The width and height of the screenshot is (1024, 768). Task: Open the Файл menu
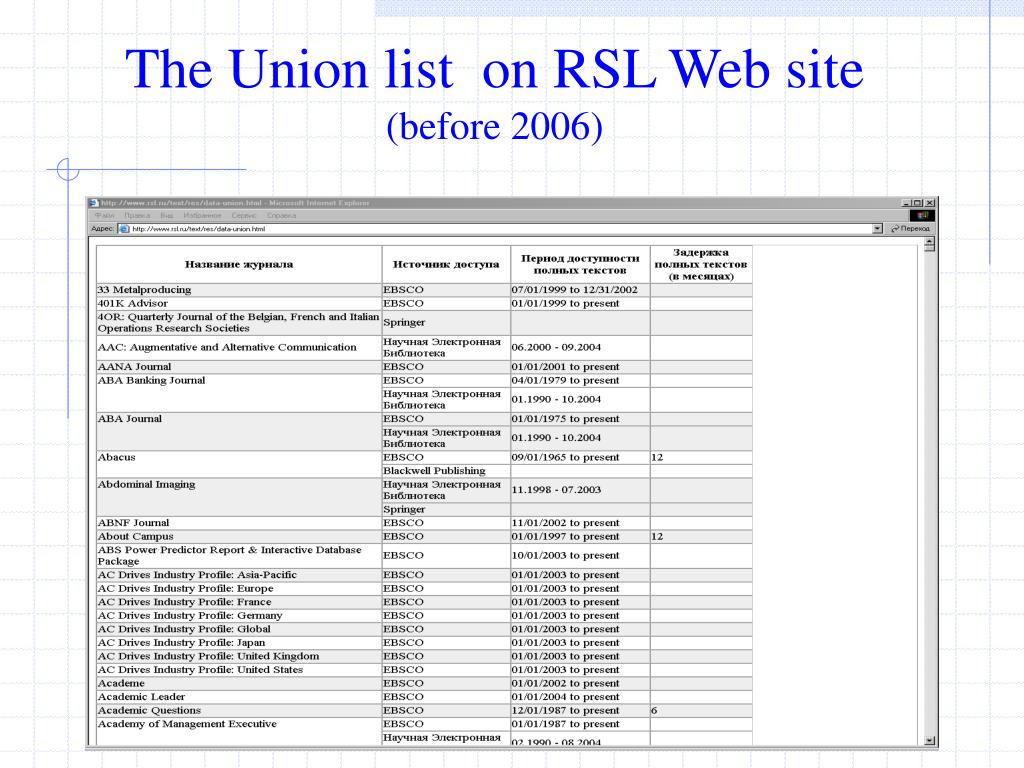[105, 213]
